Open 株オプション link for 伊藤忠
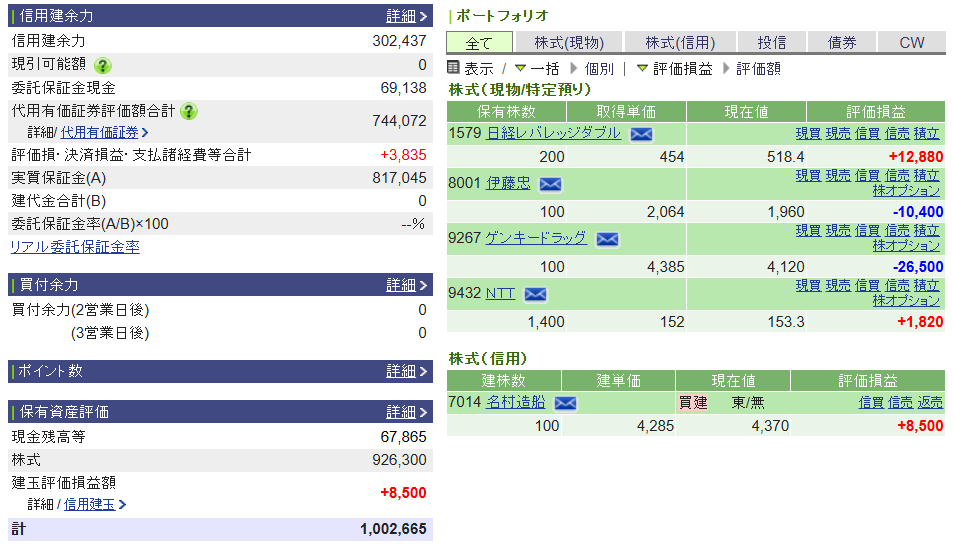The height and width of the screenshot is (551, 953). tap(905, 190)
